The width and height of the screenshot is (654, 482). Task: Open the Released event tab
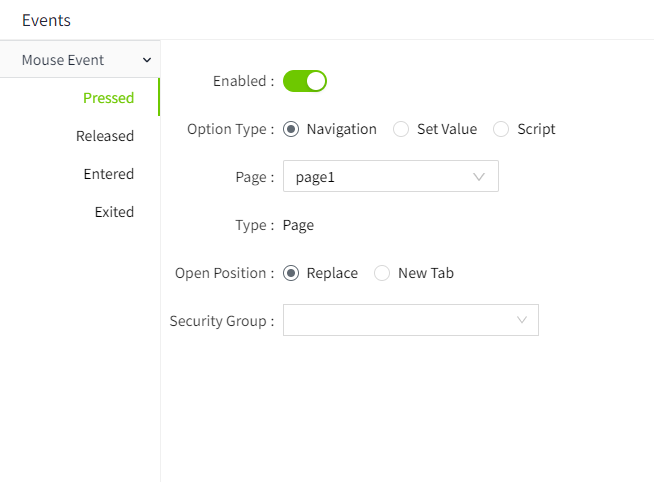coord(105,136)
